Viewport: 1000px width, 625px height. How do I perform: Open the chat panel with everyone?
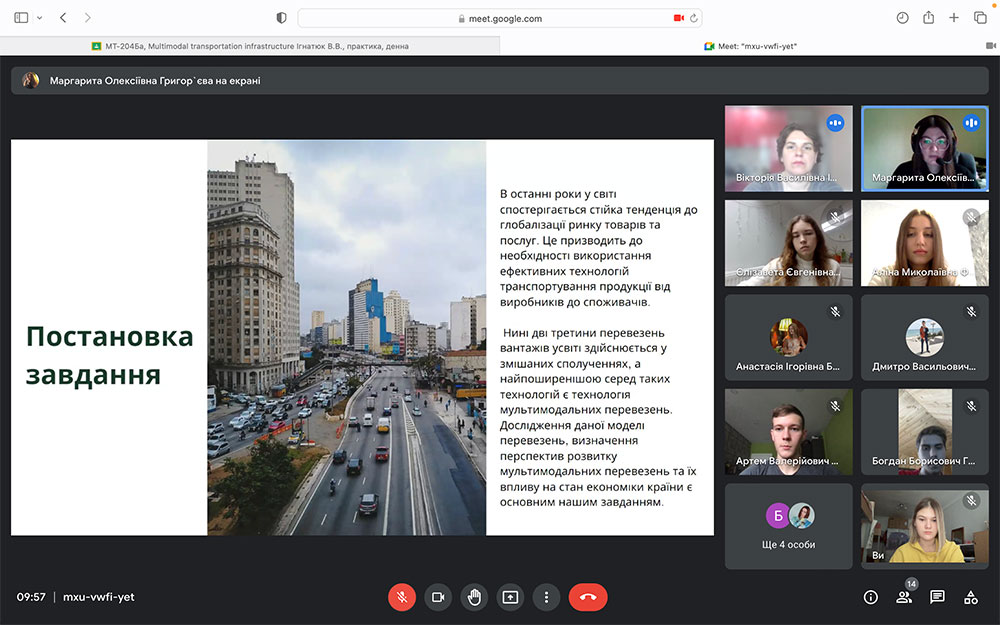937,597
